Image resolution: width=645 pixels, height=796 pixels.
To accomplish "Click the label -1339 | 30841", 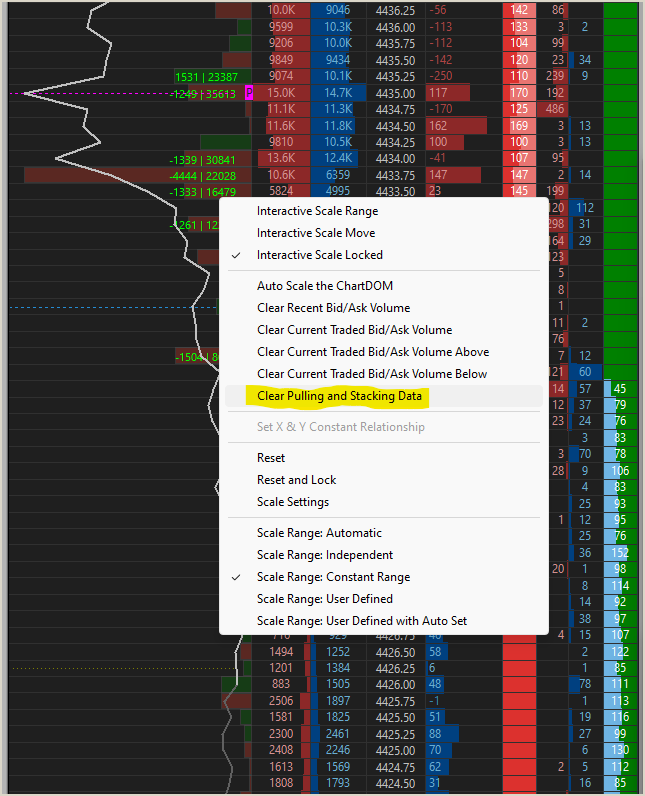I will [x=202, y=160].
